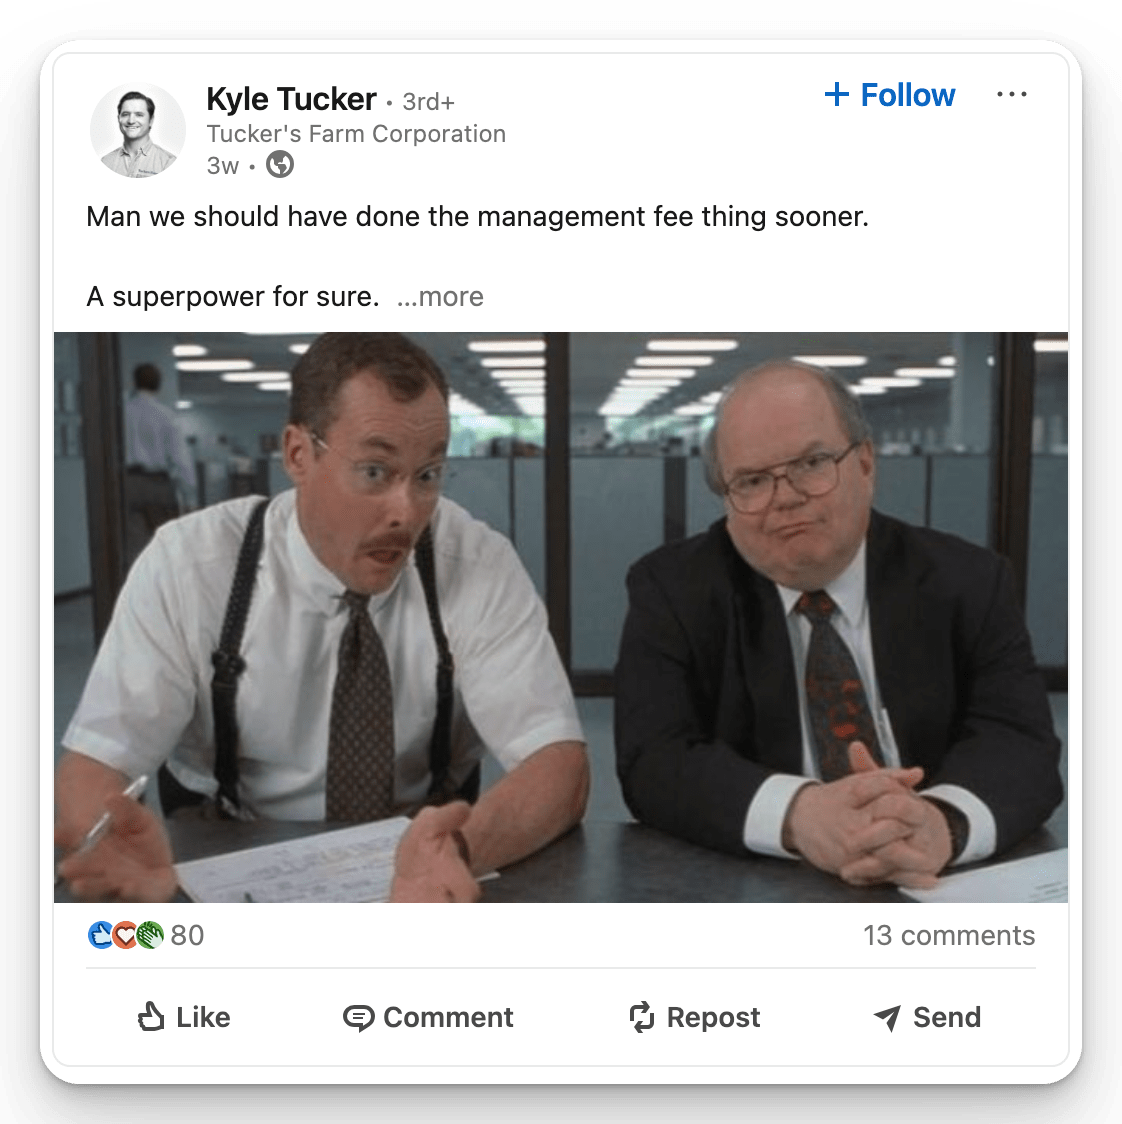
Task: Open the three-dot post options menu
Action: tap(1012, 94)
